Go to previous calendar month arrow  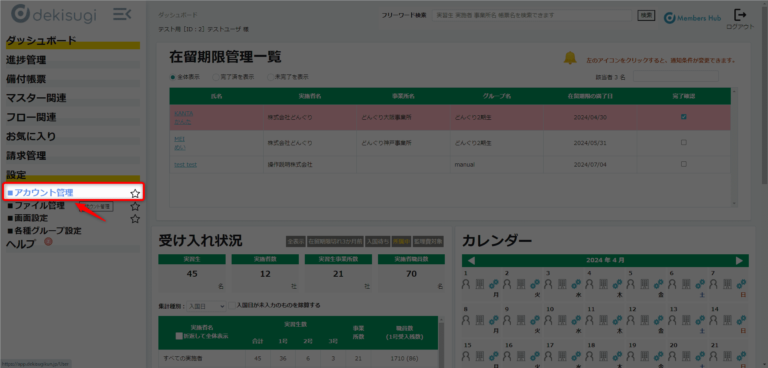coord(472,261)
